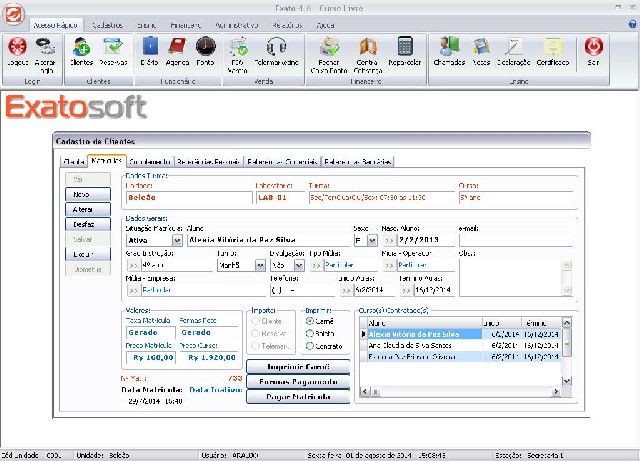Click the Desfaz button
Viewport: 640px width, 461px height.
[88, 224]
